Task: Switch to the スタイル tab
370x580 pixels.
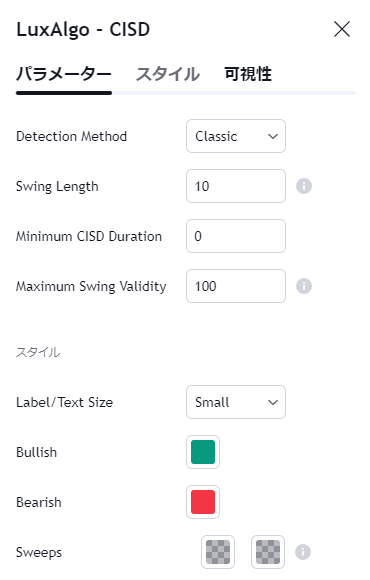Action: pos(168,74)
